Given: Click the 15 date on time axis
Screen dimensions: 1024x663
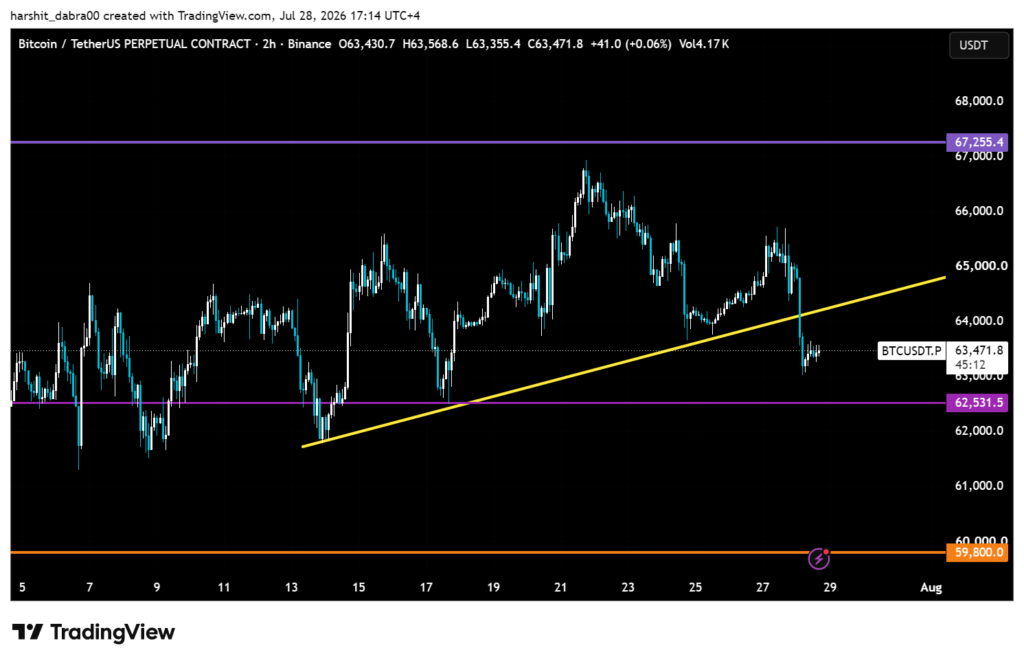Looking at the screenshot, I should click(x=359, y=587).
